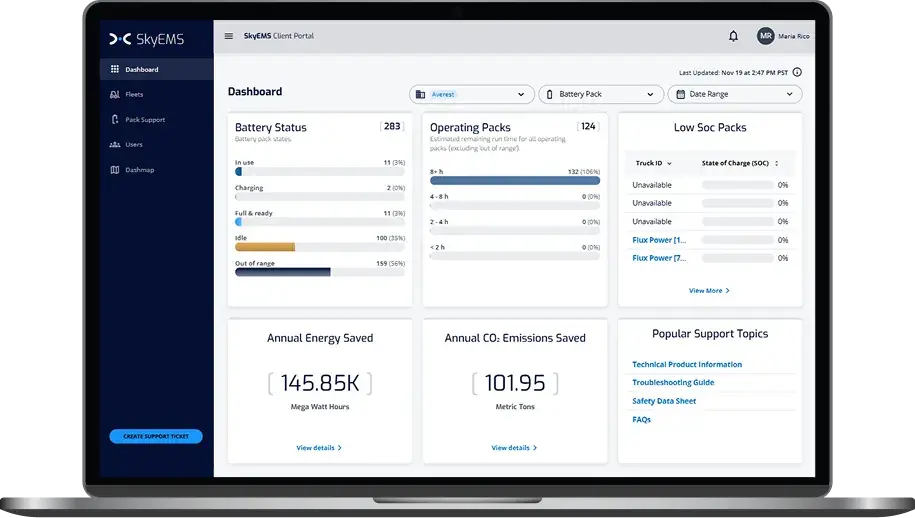Click Create Support Ticket button

point(156,436)
